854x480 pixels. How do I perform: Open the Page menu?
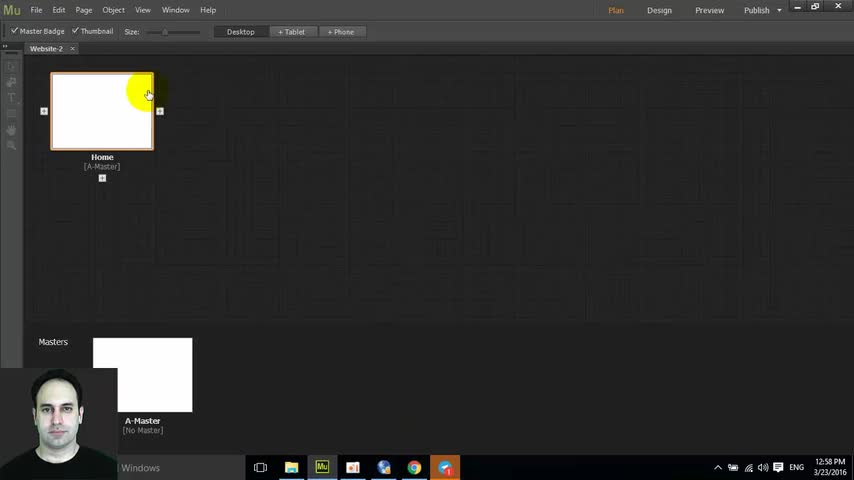[x=84, y=10]
